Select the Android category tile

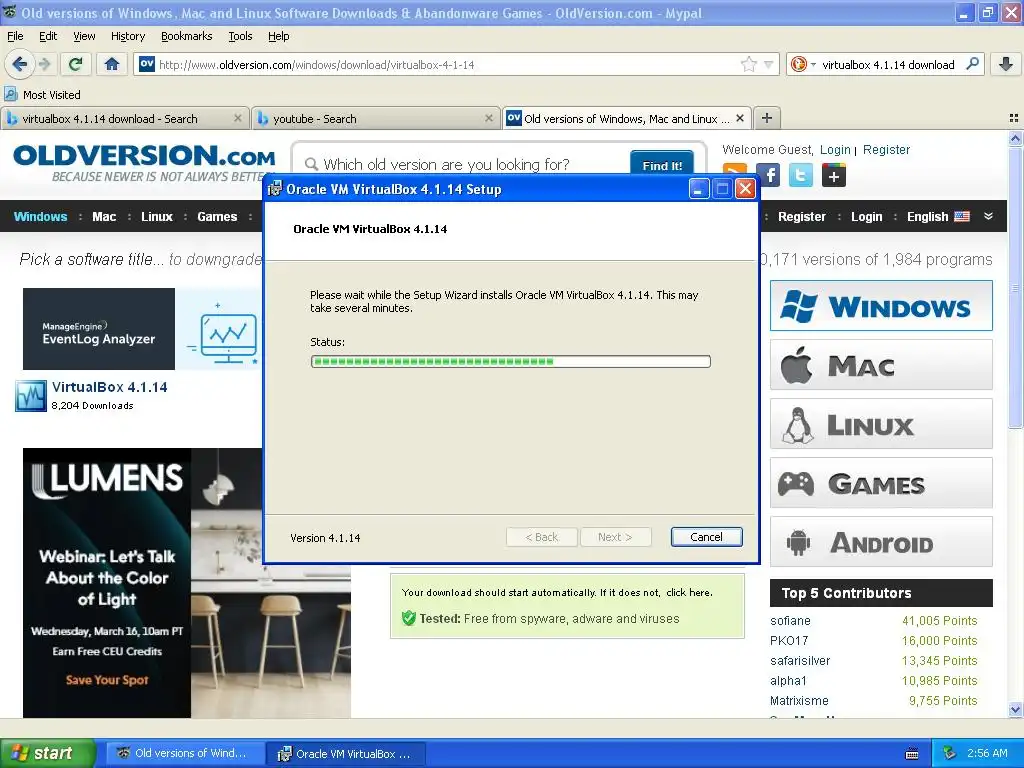[881, 542]
